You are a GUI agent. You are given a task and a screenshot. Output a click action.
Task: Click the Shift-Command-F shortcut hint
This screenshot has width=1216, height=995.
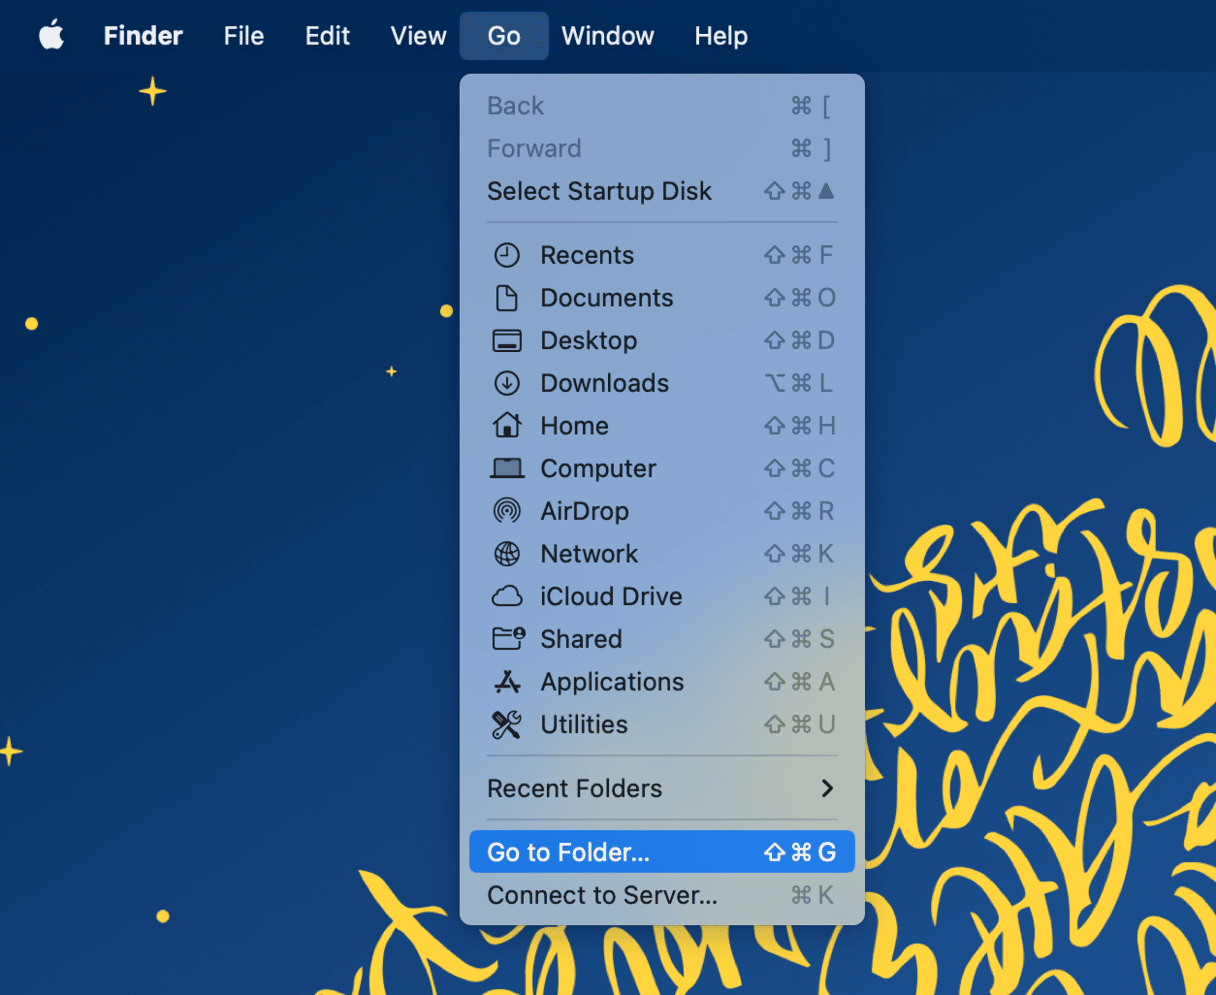799,255
